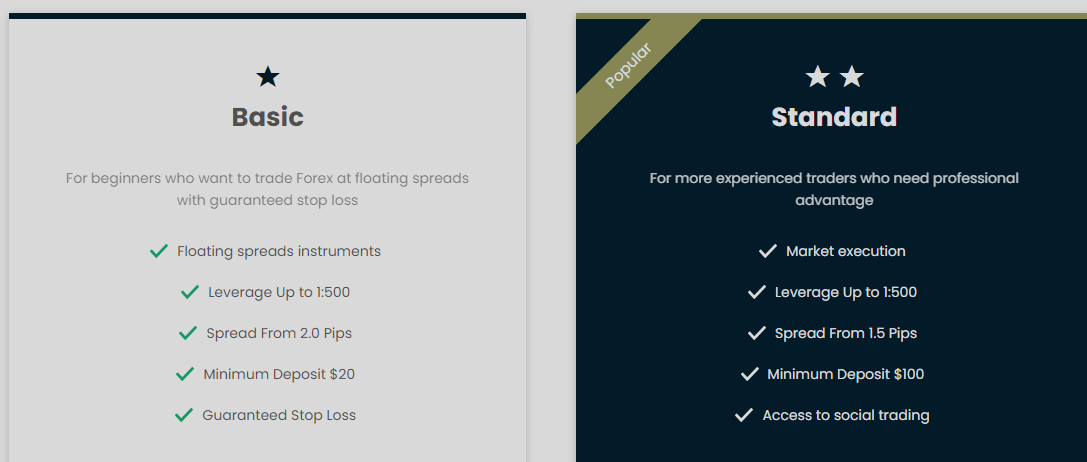Click the green checkmark next to Guaranteed Stop Loss
This screenshot has height=462, width=1087.
click(184, 416)
